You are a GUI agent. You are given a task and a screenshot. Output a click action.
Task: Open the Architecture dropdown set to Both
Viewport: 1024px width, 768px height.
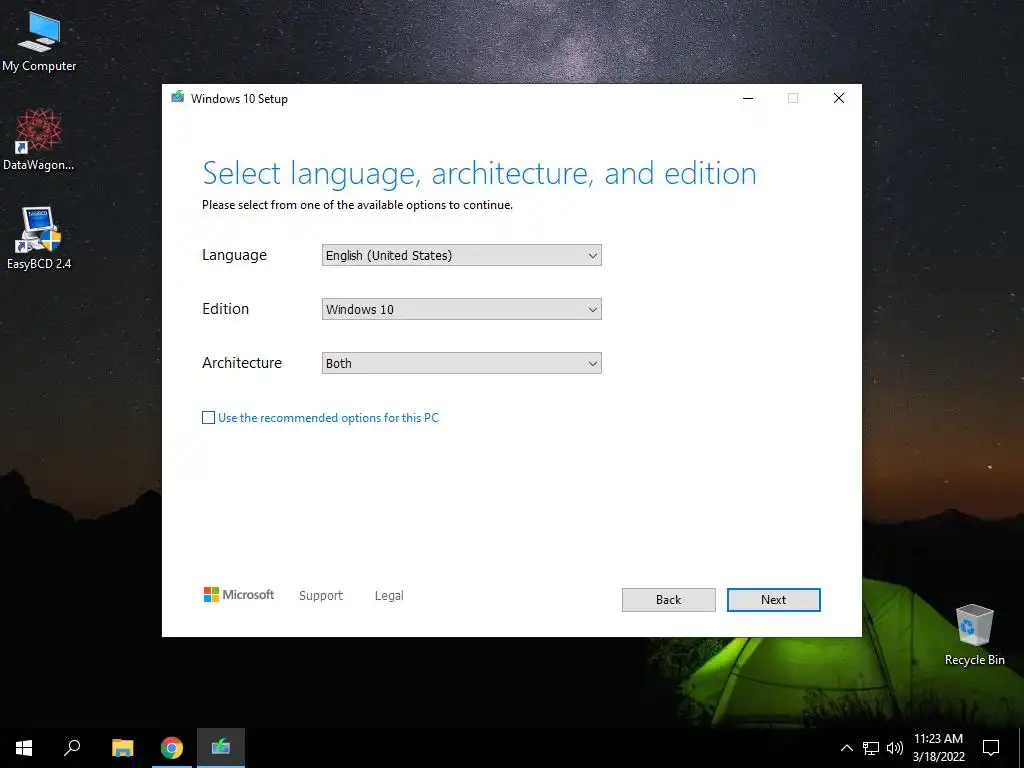coord(462,363)
